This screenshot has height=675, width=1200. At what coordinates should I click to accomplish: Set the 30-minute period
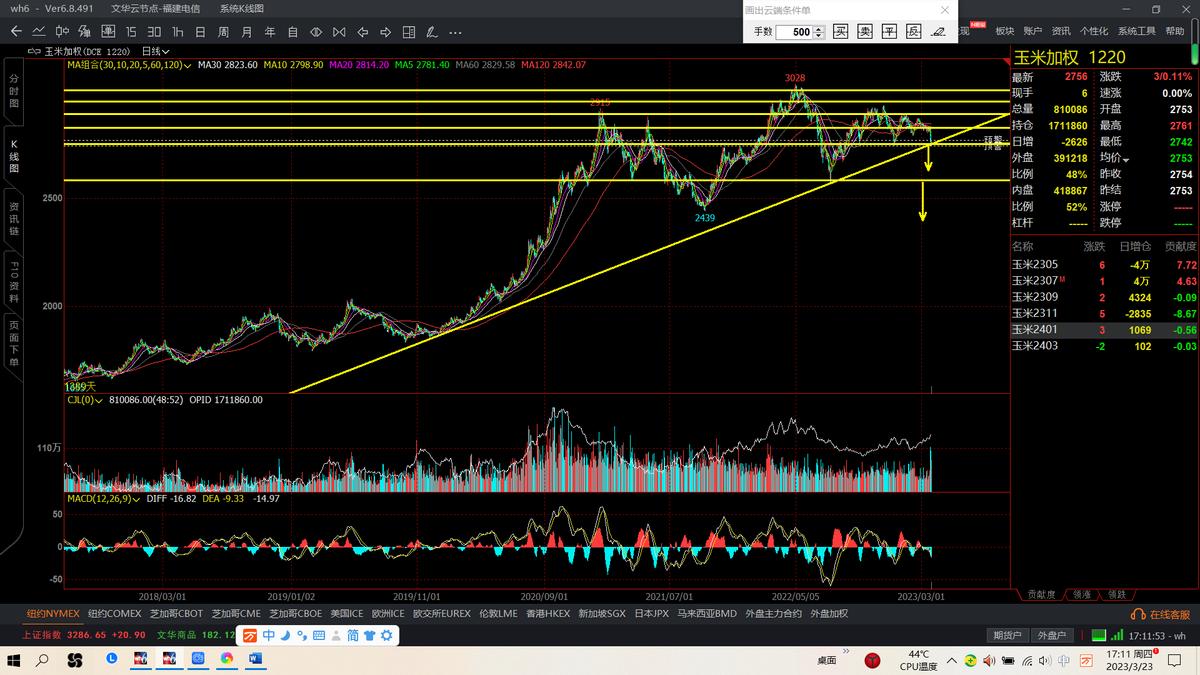pos(154,31)
